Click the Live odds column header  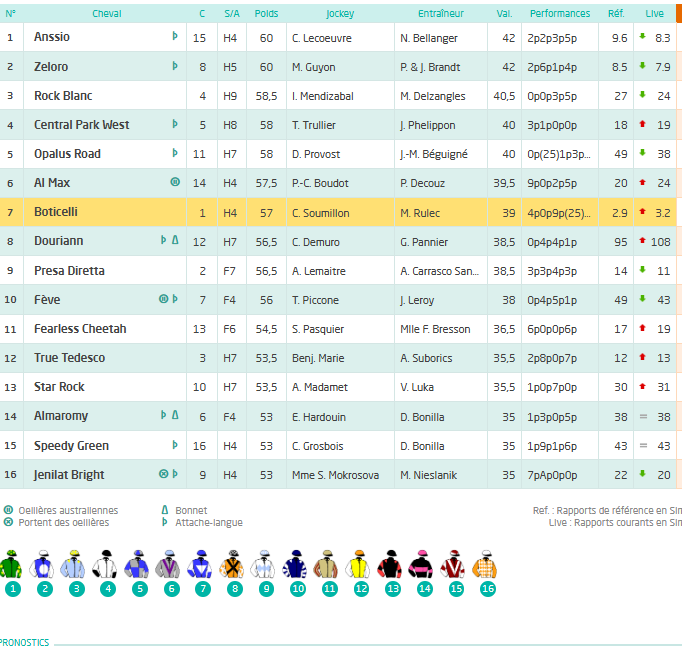click(654, 13)
